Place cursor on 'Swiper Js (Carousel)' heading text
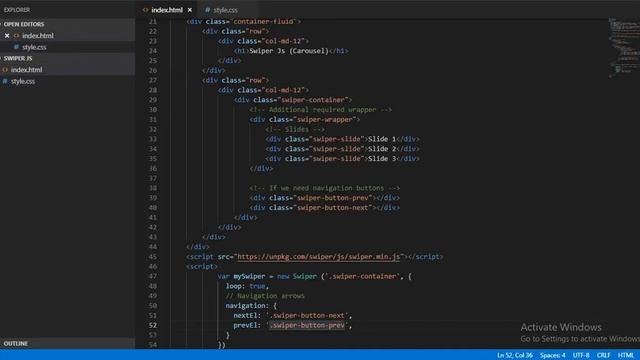 click(x=289, y=51)
